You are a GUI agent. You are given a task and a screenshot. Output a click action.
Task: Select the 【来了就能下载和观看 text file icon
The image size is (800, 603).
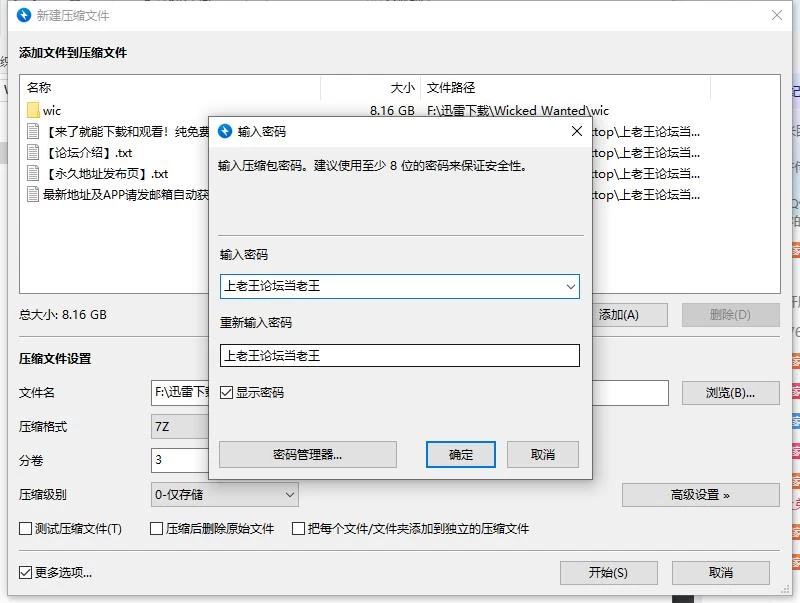pos(33,131)
